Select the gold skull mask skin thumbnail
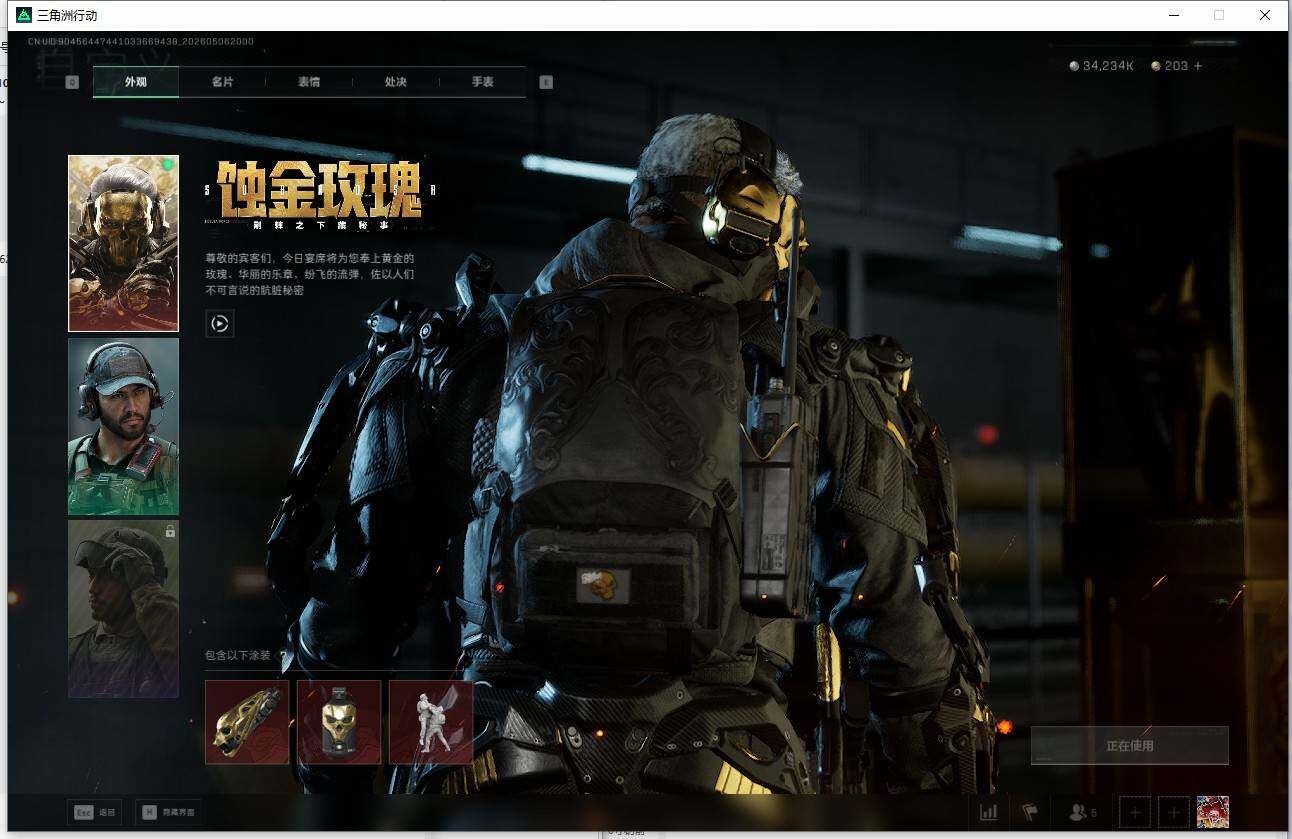 (x=123, y=243)
